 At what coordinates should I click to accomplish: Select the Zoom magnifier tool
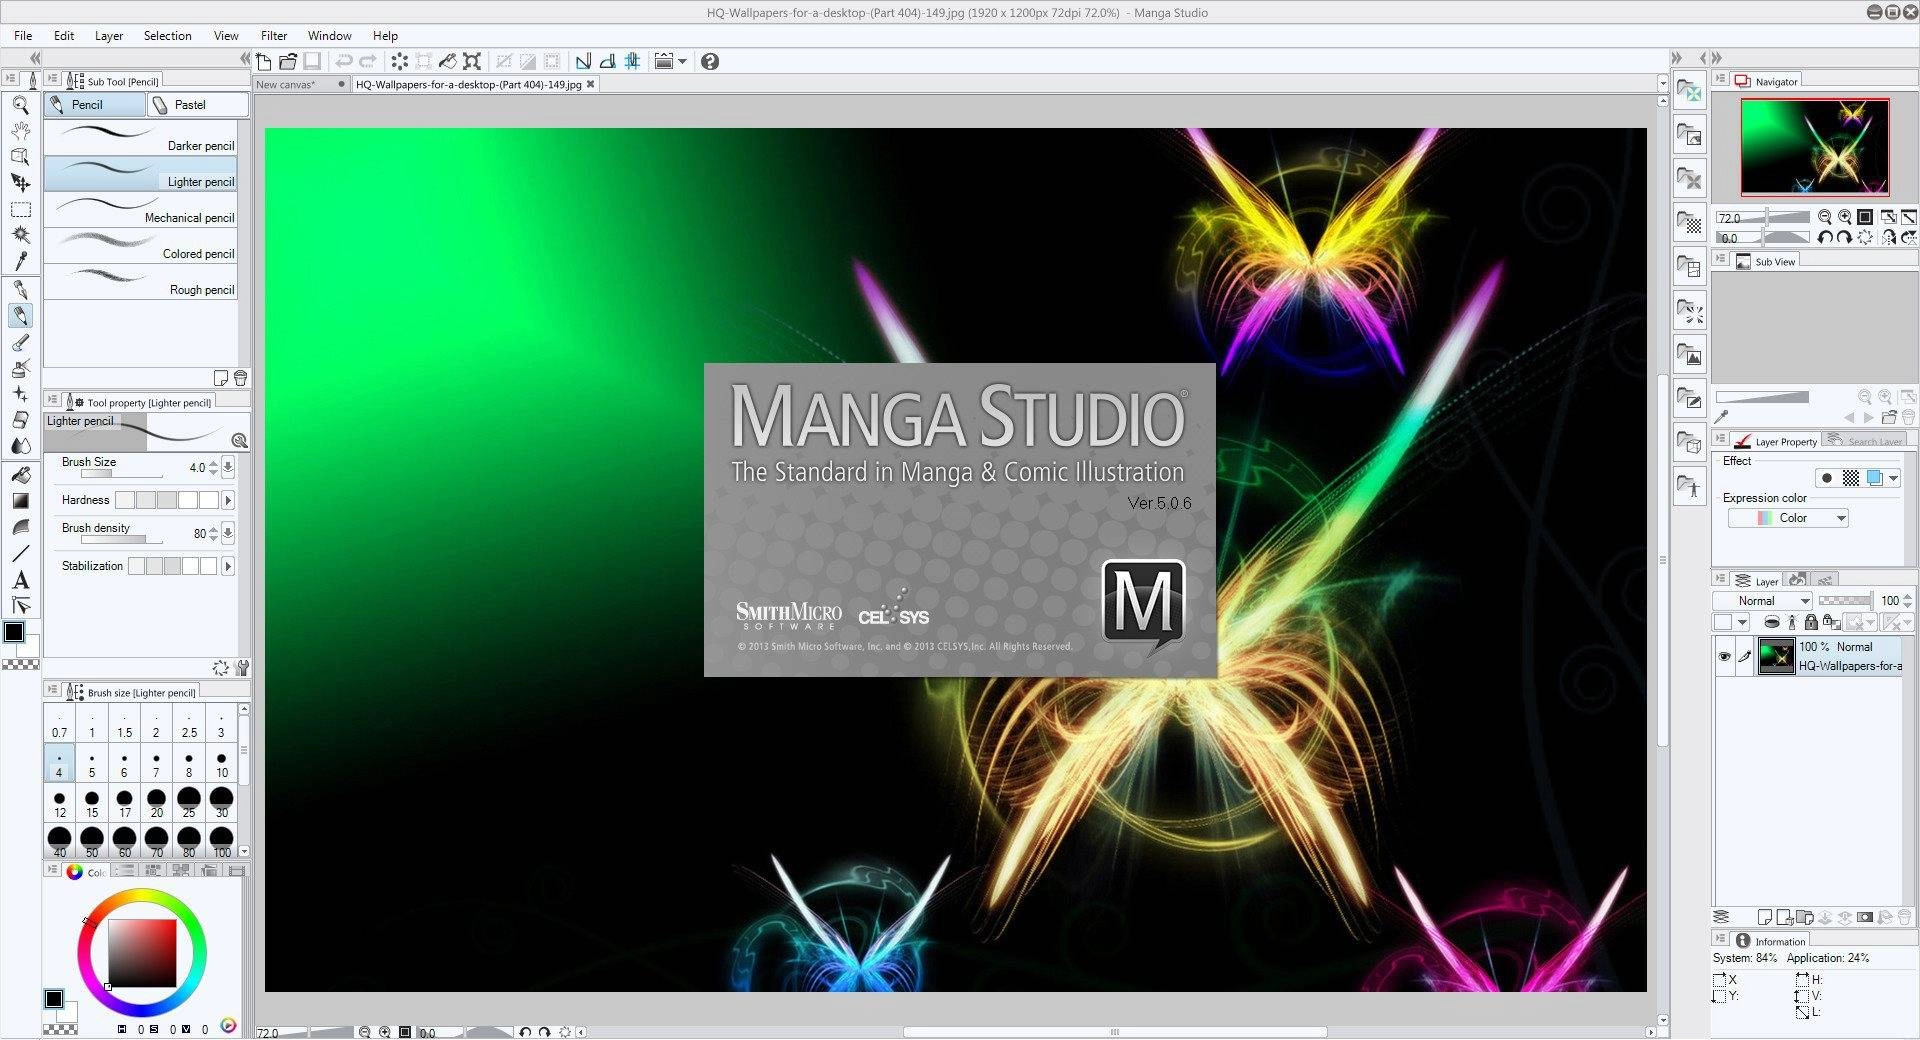point(20,104)
